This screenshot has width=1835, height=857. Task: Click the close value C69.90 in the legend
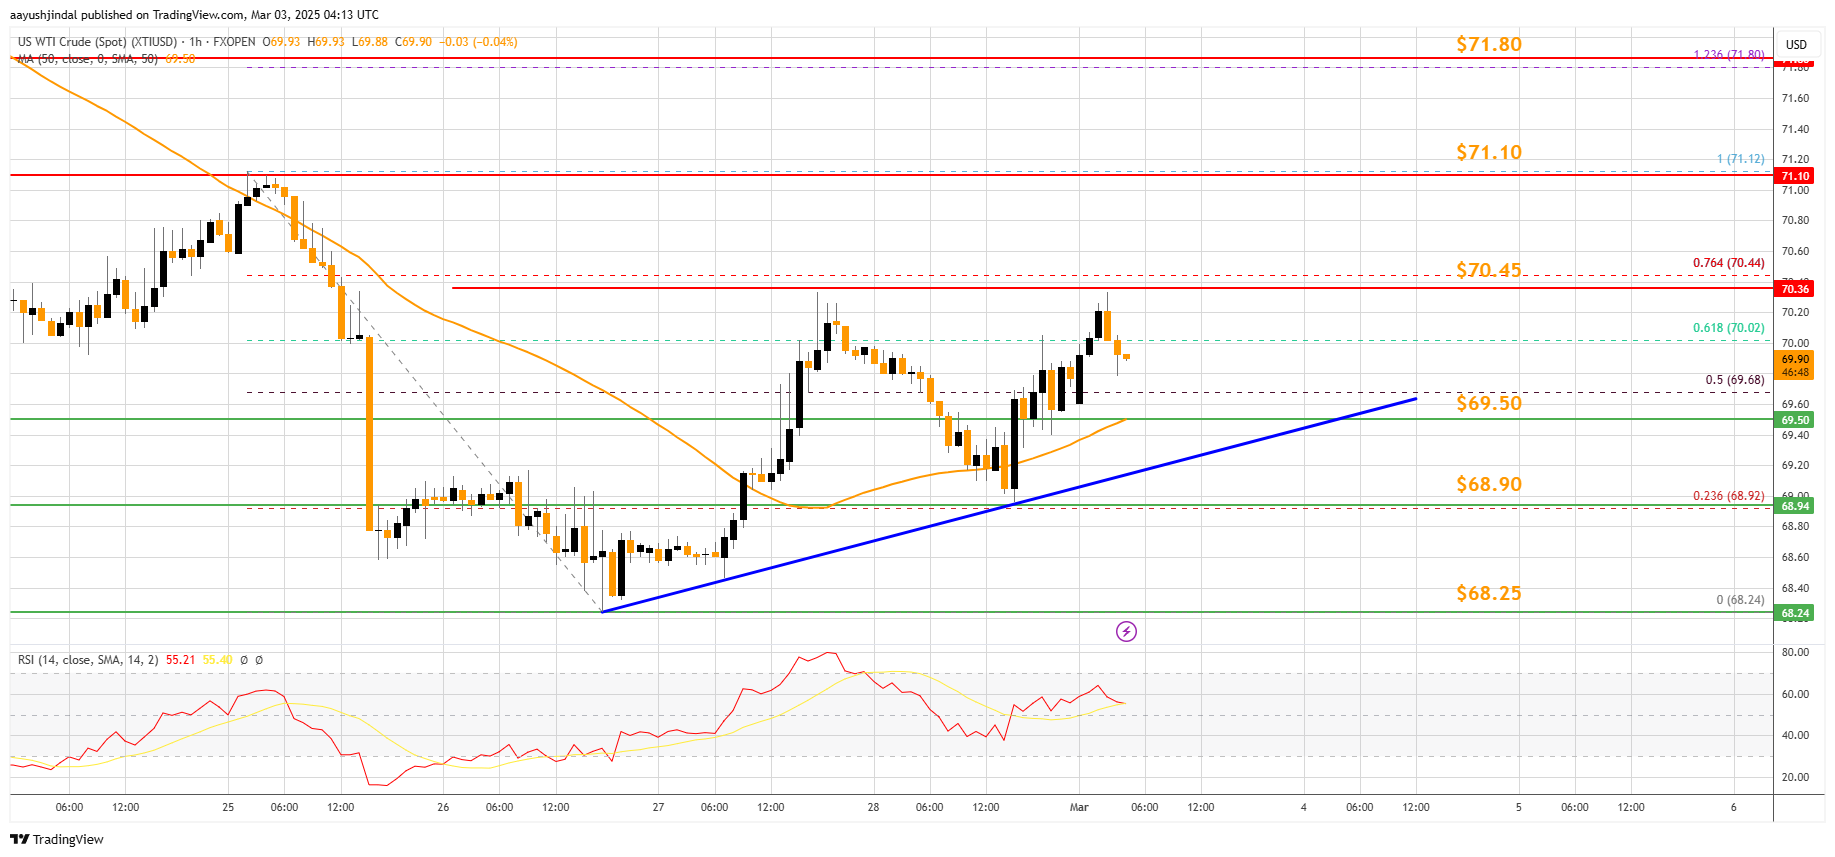tap(414, 42)
